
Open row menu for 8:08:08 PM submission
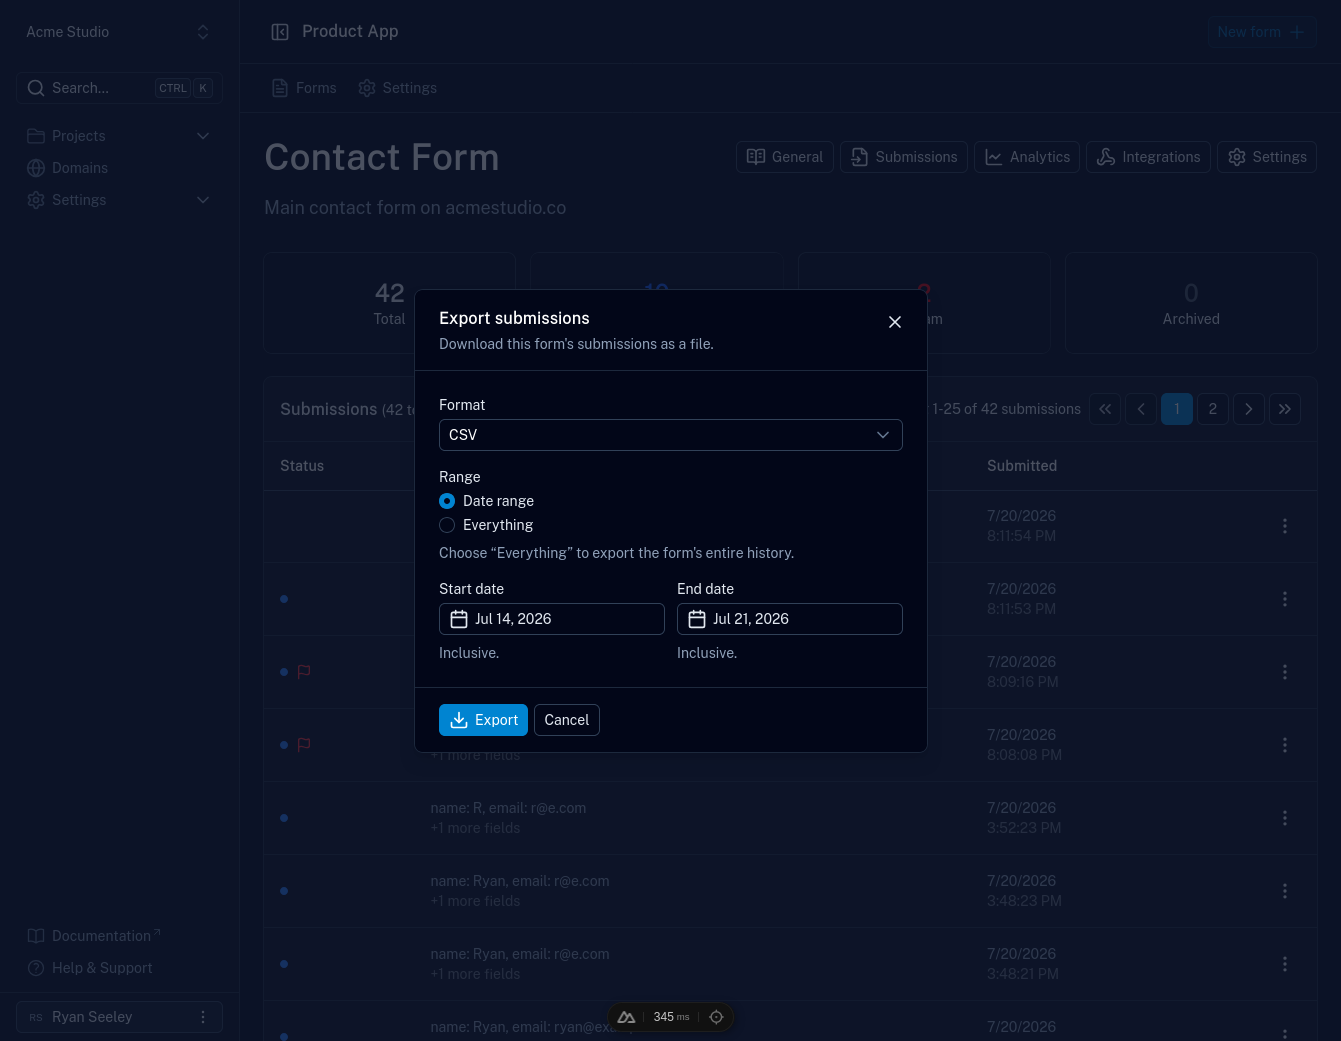(1285, 745)
